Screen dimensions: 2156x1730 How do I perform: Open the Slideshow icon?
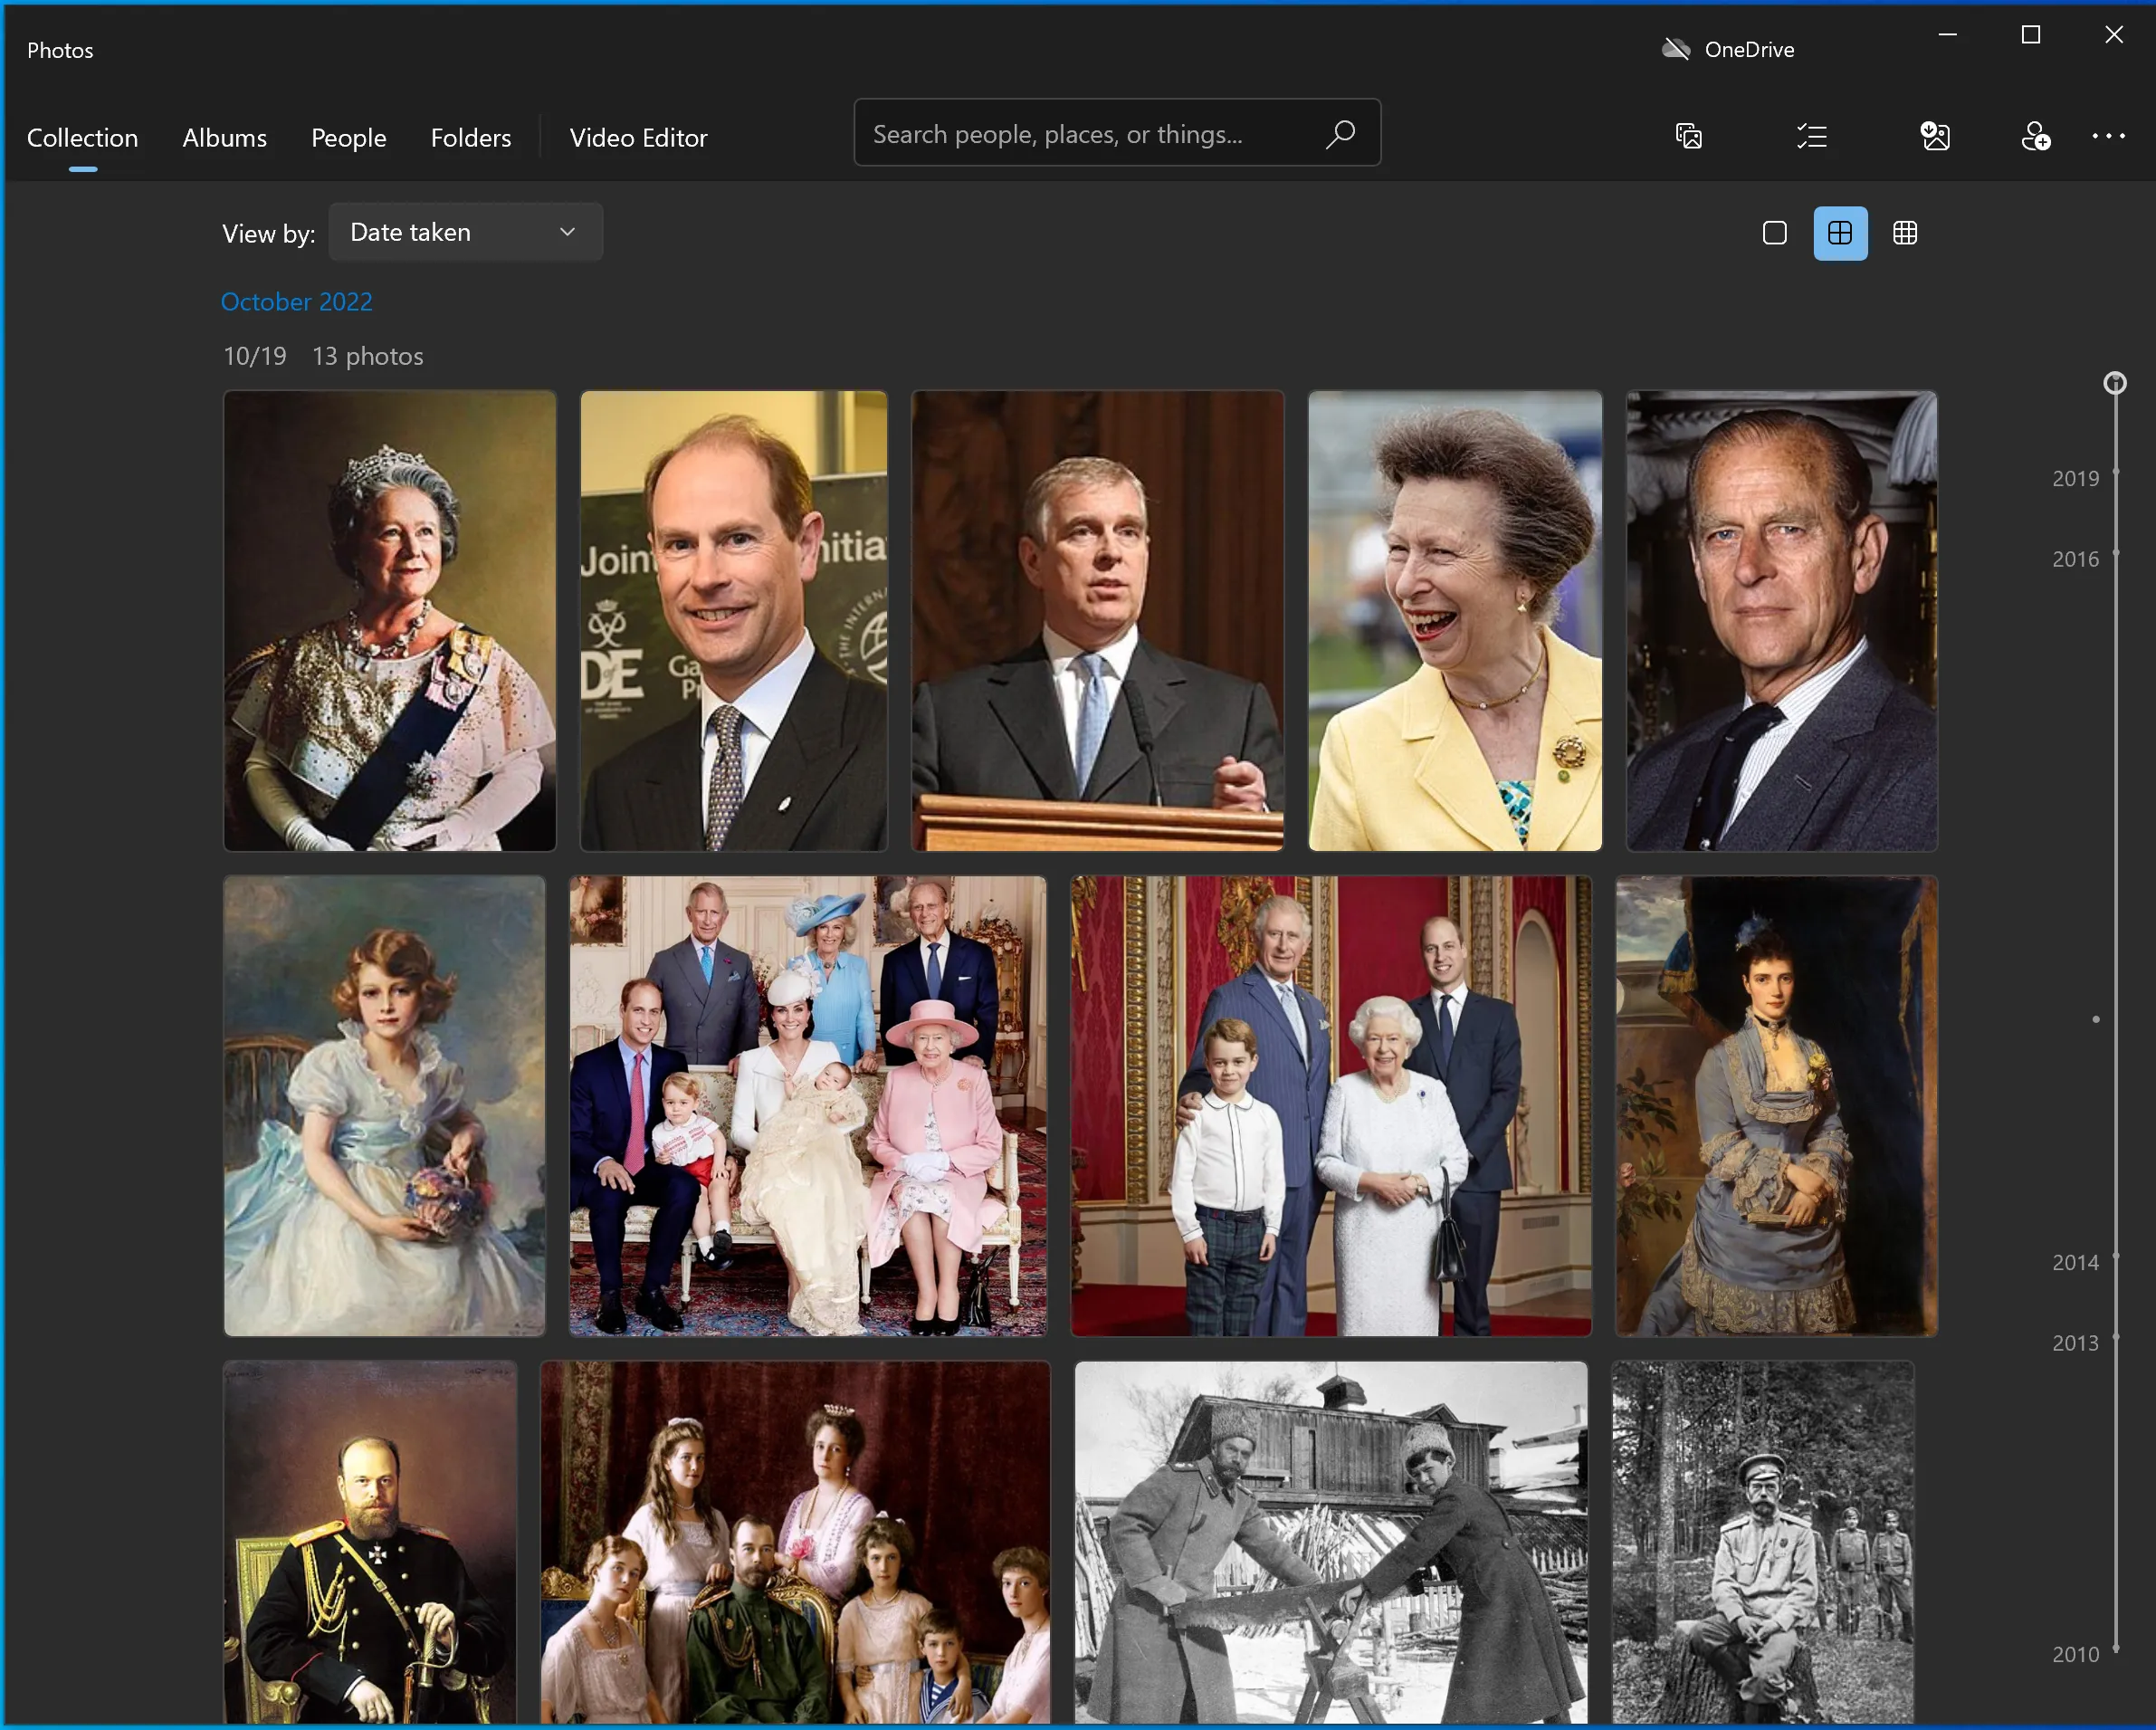point(1688,134)
